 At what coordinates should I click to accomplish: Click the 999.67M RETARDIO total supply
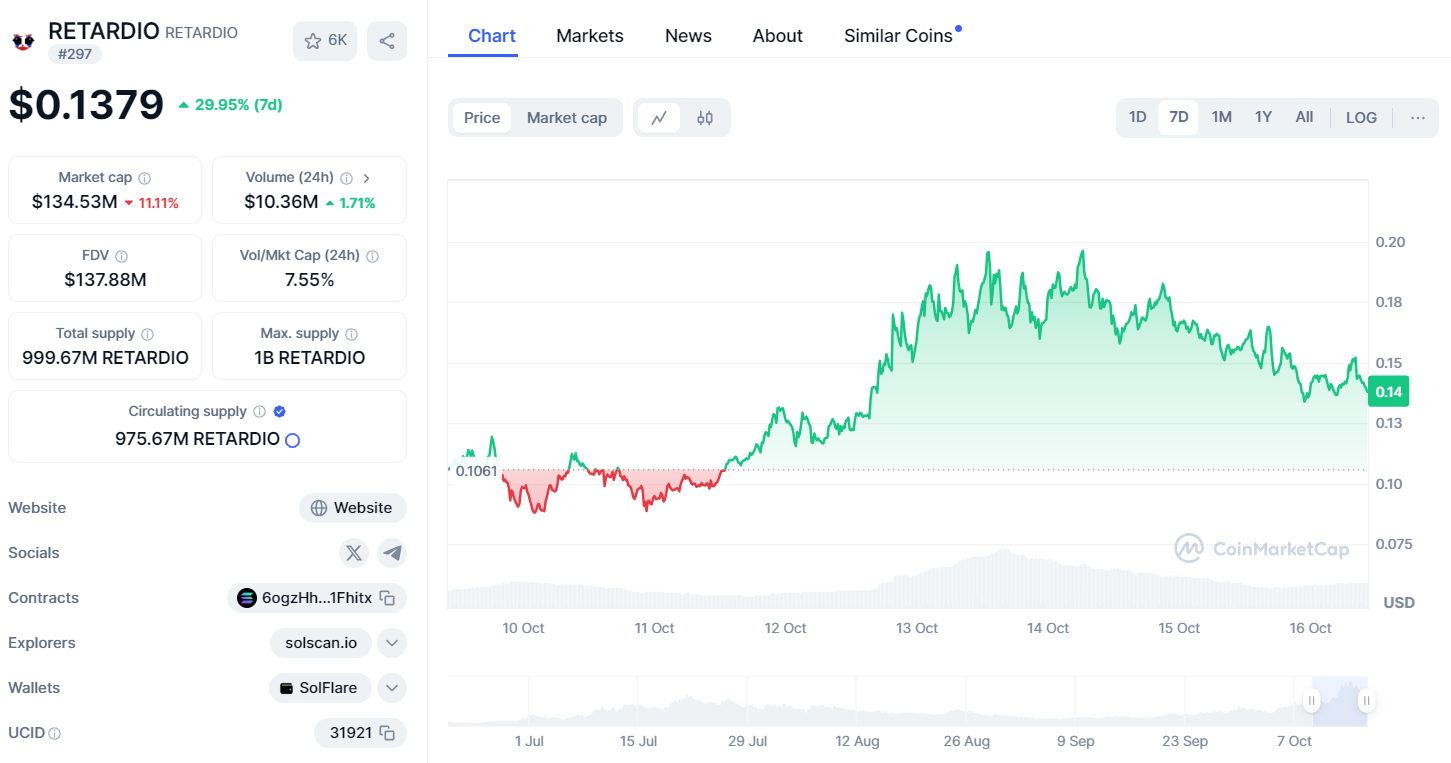[x=105, y=358]
